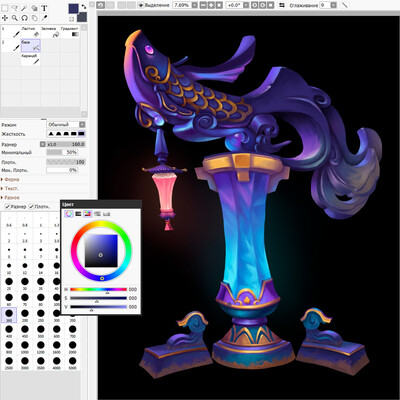Choose the Lasso selection tool
This screenshot has height=400, width=400.
[x=15, y=8]
